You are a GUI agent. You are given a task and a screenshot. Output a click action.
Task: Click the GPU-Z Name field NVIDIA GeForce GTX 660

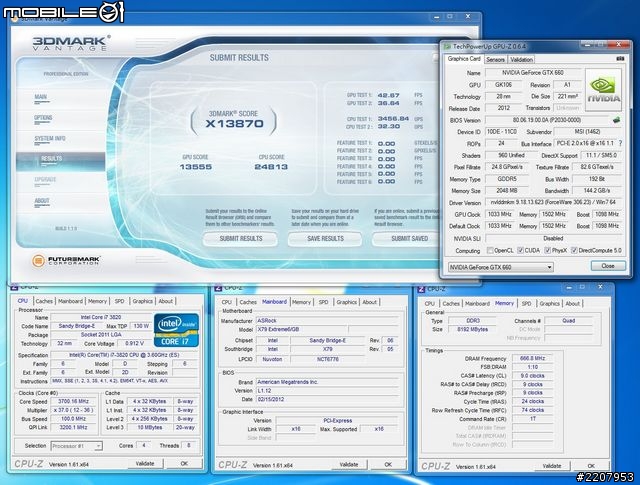[x=533, y=73]
